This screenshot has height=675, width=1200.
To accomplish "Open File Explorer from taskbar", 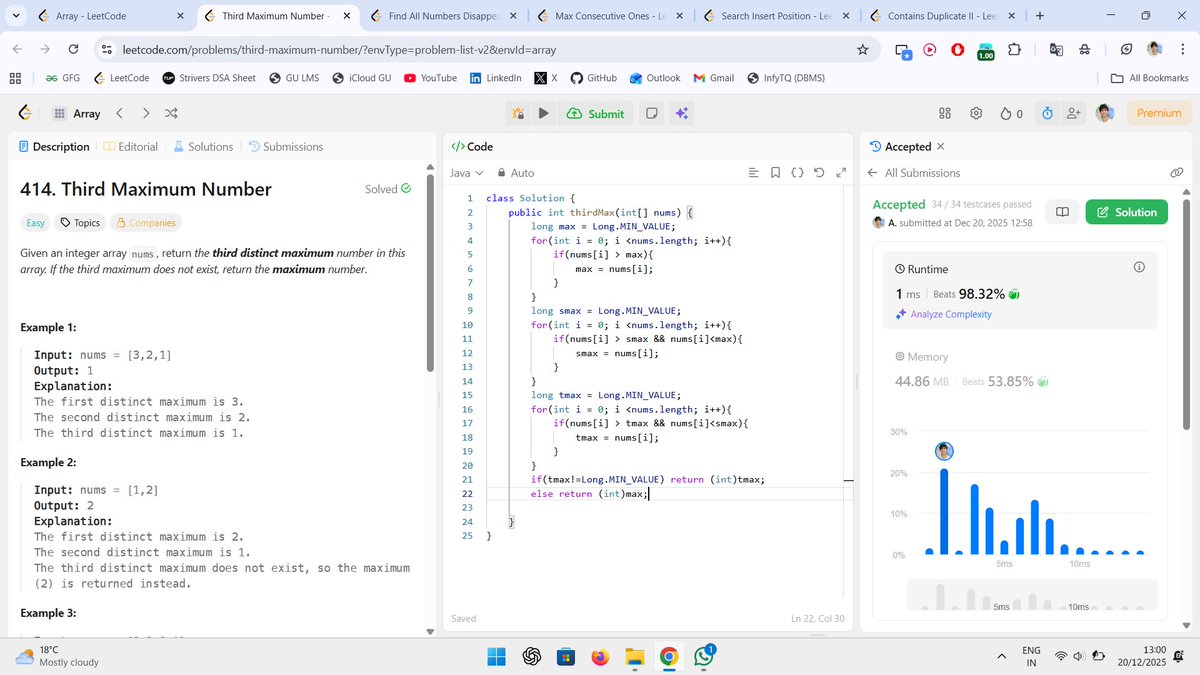I will click(x=634, y=656).
